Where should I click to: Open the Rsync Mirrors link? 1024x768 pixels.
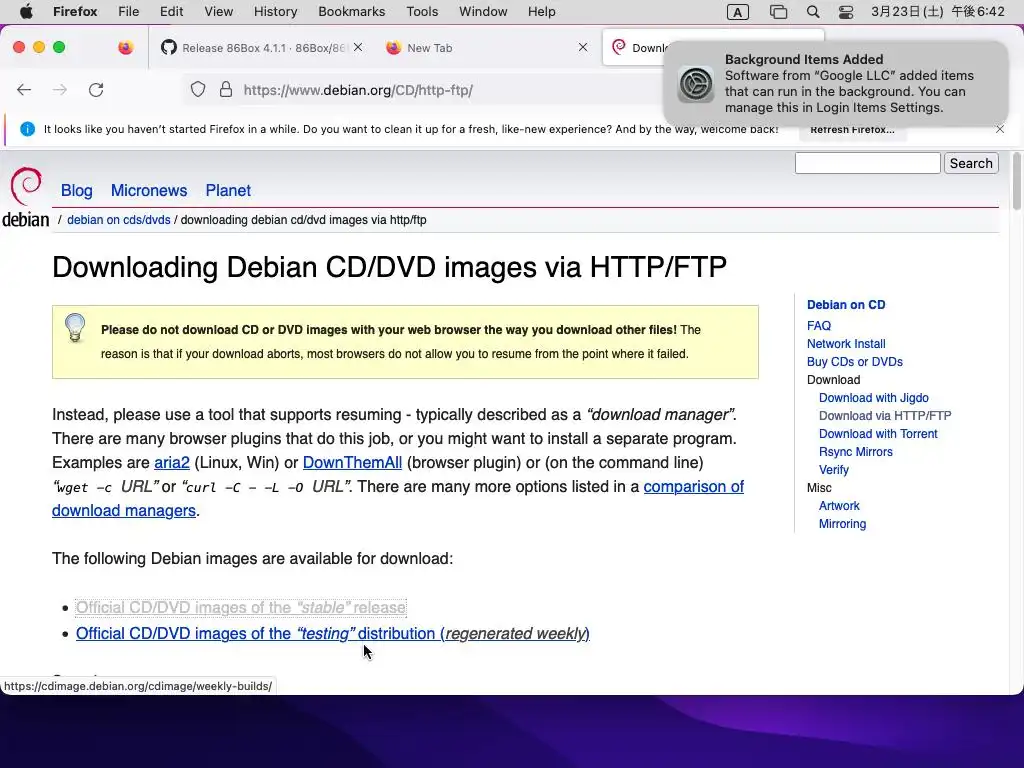click(856, 452)
